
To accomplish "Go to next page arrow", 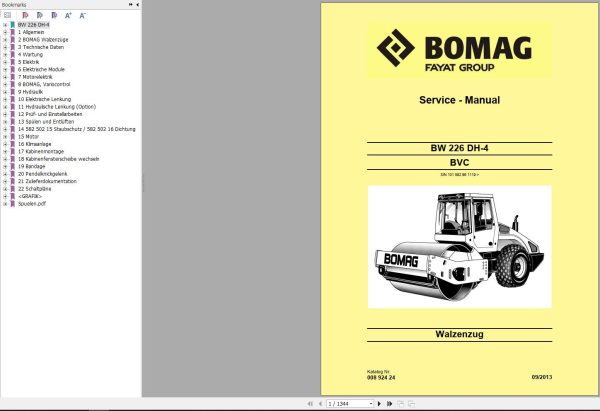I will tap(379, 404).
